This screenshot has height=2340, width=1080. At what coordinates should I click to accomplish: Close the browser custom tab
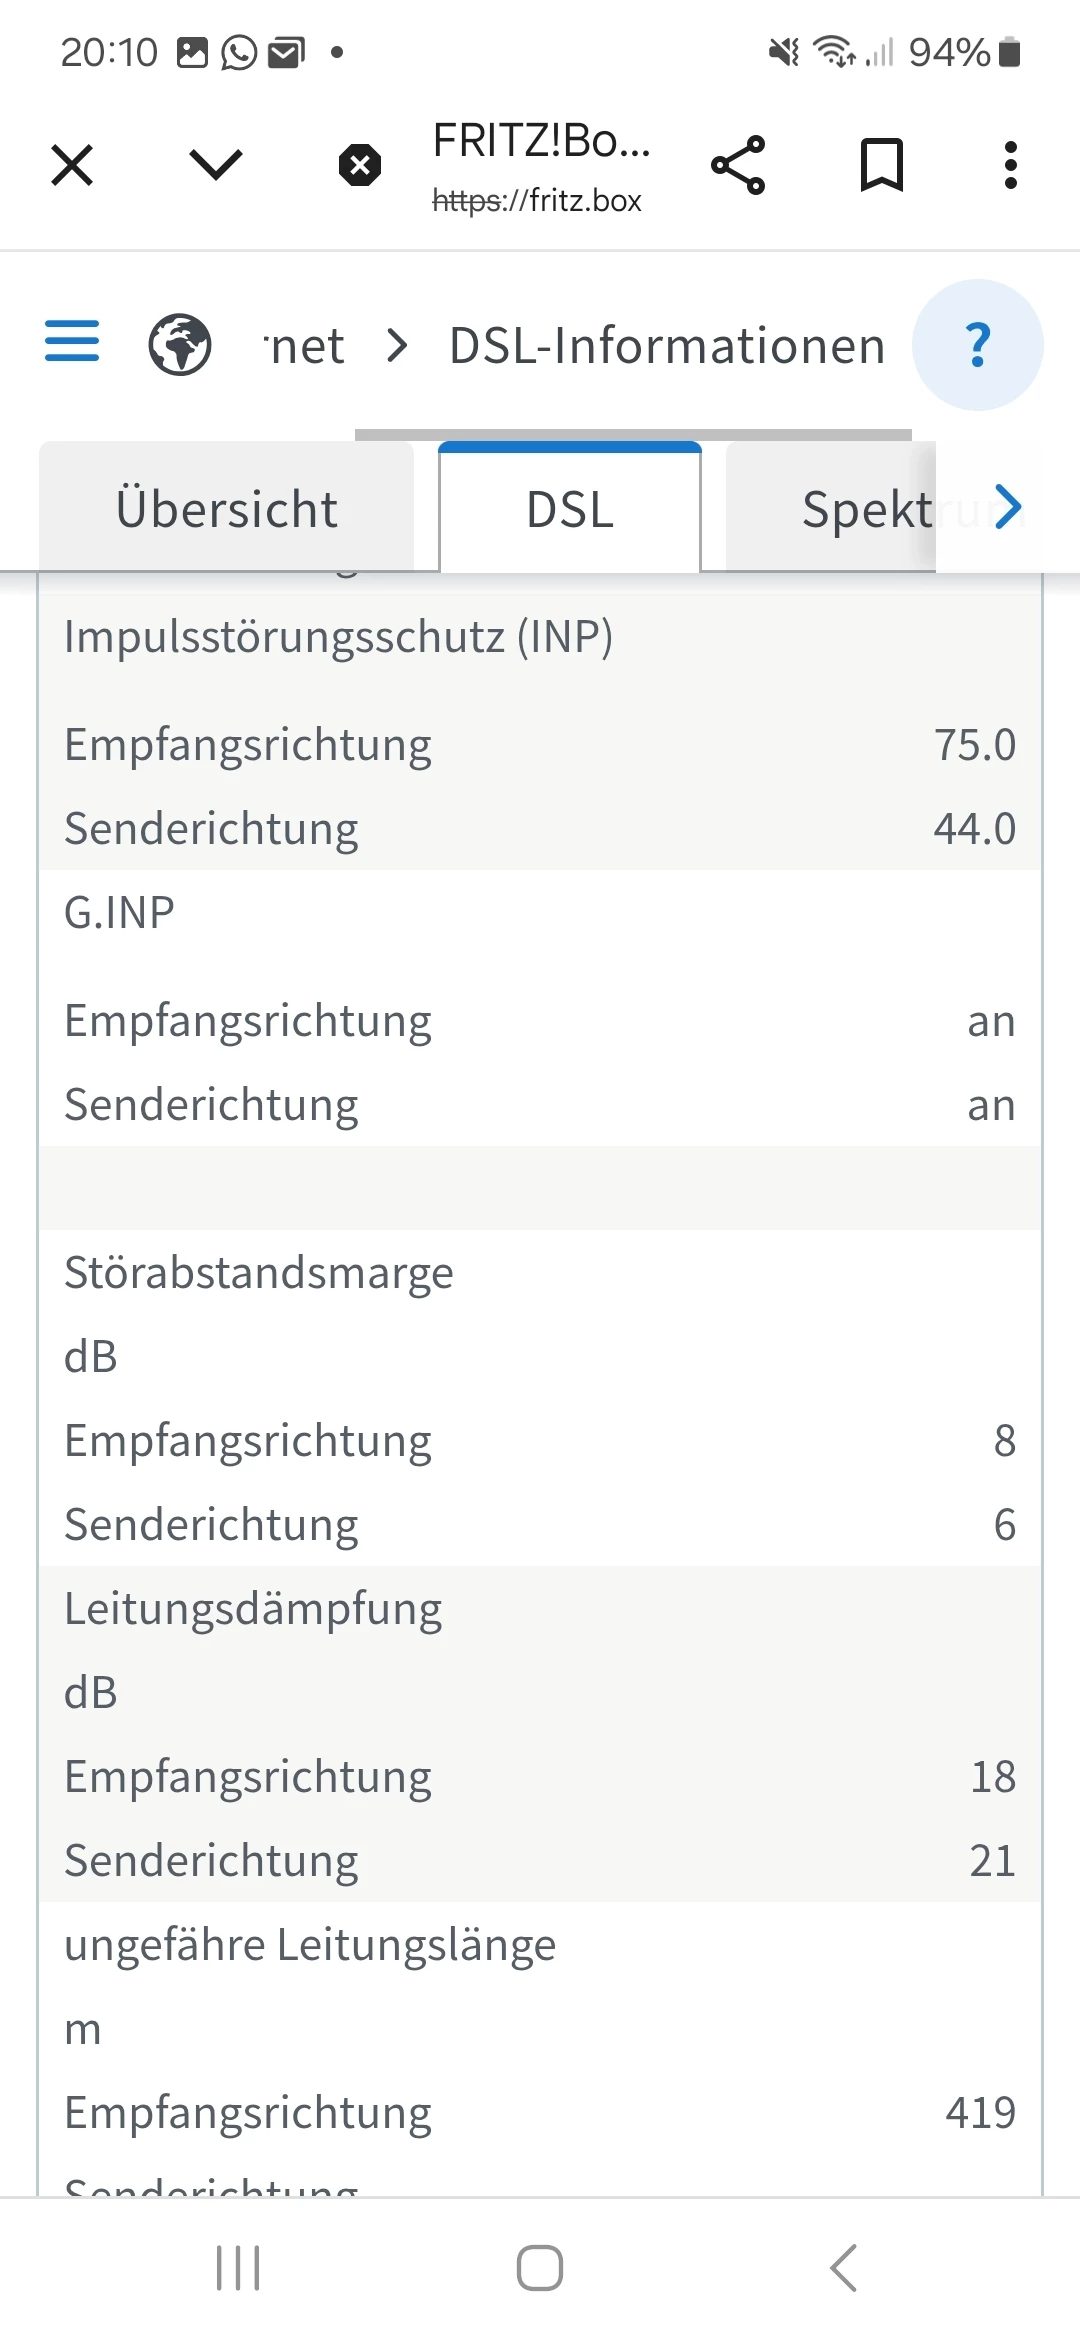pos(72,165)
